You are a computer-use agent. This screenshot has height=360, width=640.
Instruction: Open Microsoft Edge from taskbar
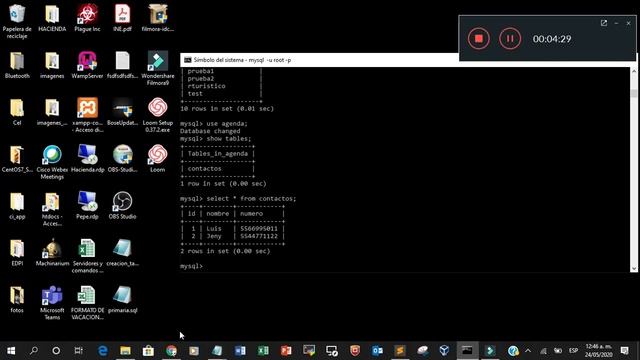pyautogui.click(x=102, y=351)
